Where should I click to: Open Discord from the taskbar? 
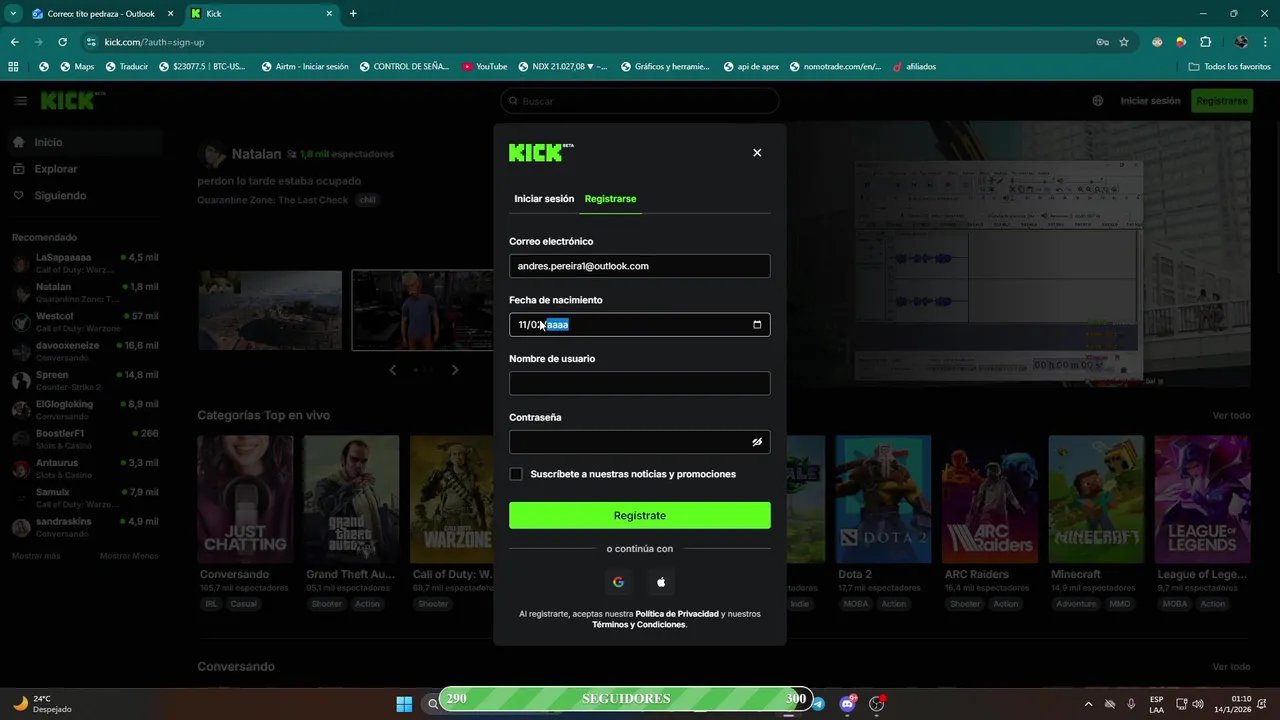pos(848,703)
